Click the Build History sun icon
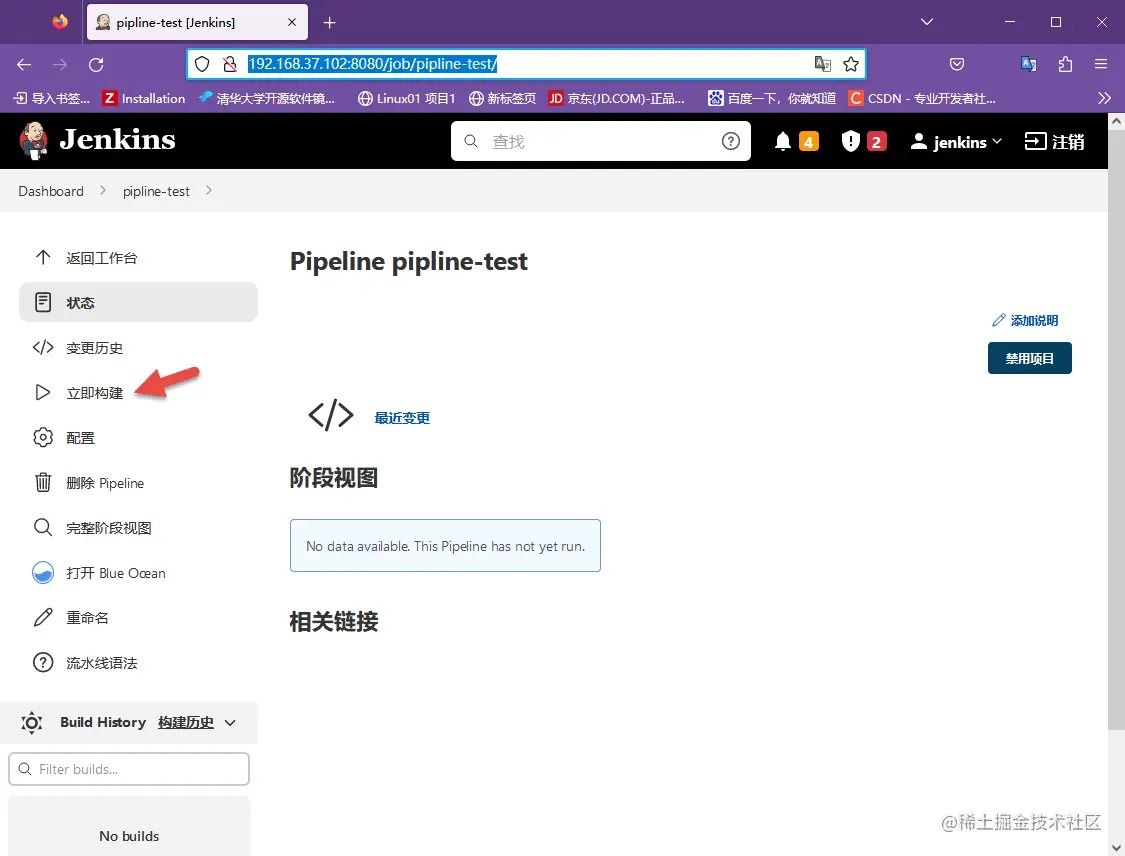Image resolution: width=1125 pixels, height=856 pixels. pyautogui.click(x=32, y=723)
